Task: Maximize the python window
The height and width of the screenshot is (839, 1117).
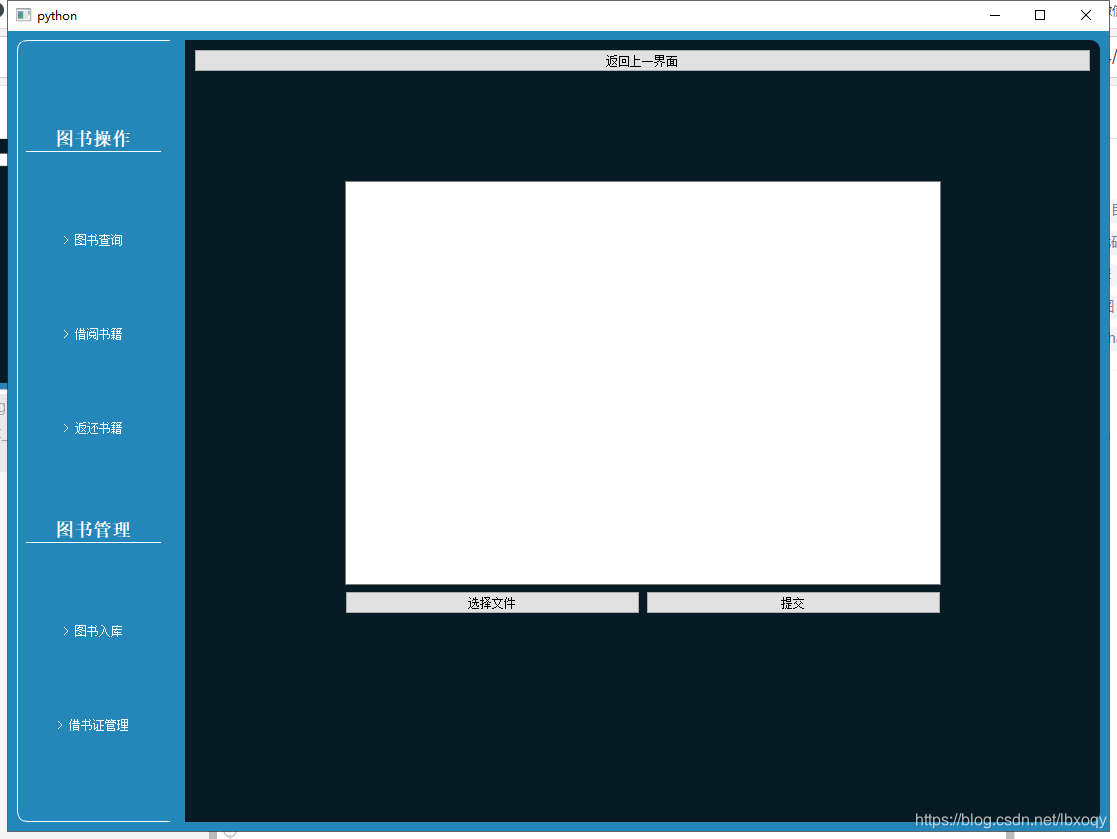Action: (1040, 15)
